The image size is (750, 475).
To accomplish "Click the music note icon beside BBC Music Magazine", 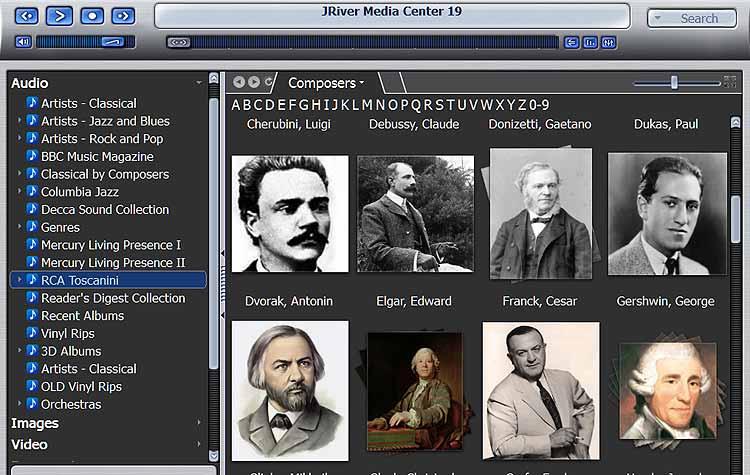I will click(32, 156).
